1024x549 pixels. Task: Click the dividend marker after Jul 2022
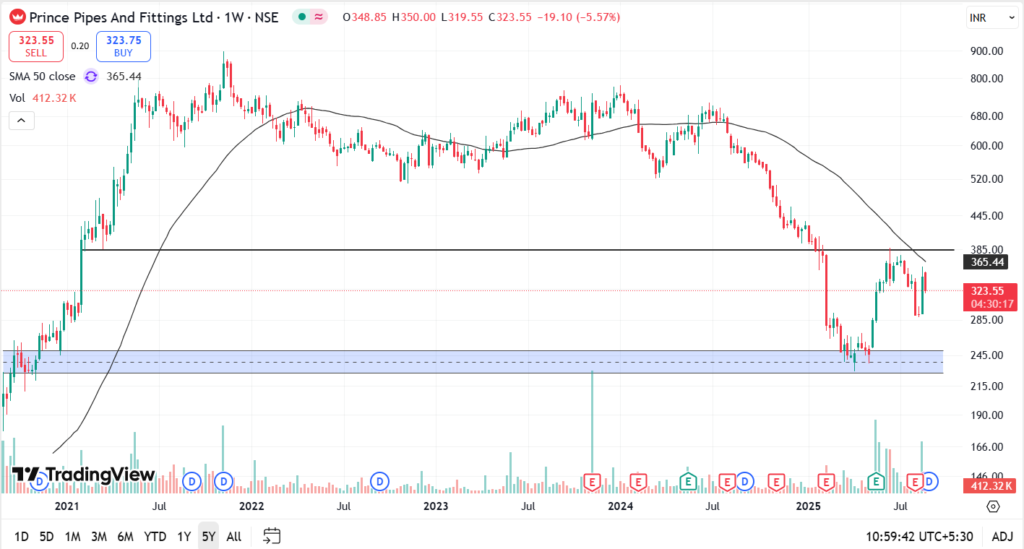pos(379,482)
